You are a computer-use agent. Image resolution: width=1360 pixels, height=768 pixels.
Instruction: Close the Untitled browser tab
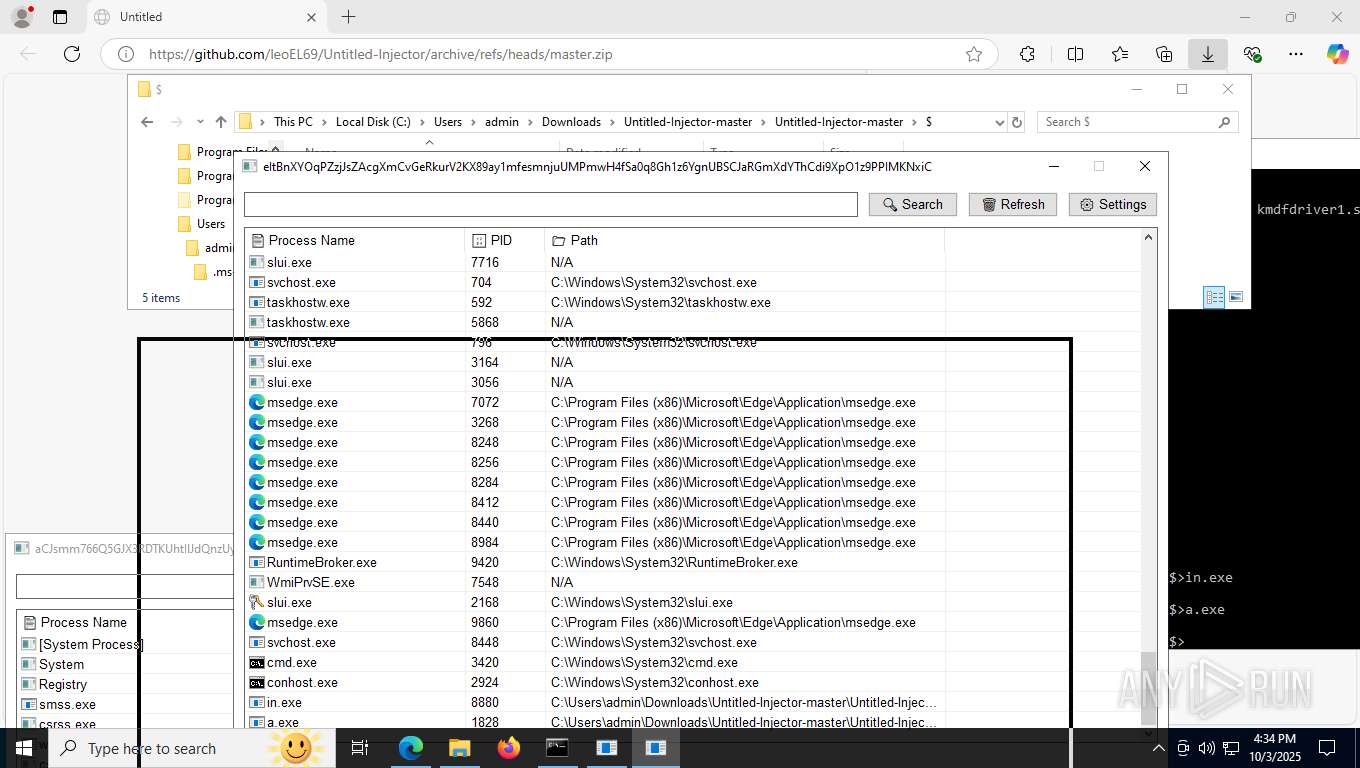(x=311, y=17)
